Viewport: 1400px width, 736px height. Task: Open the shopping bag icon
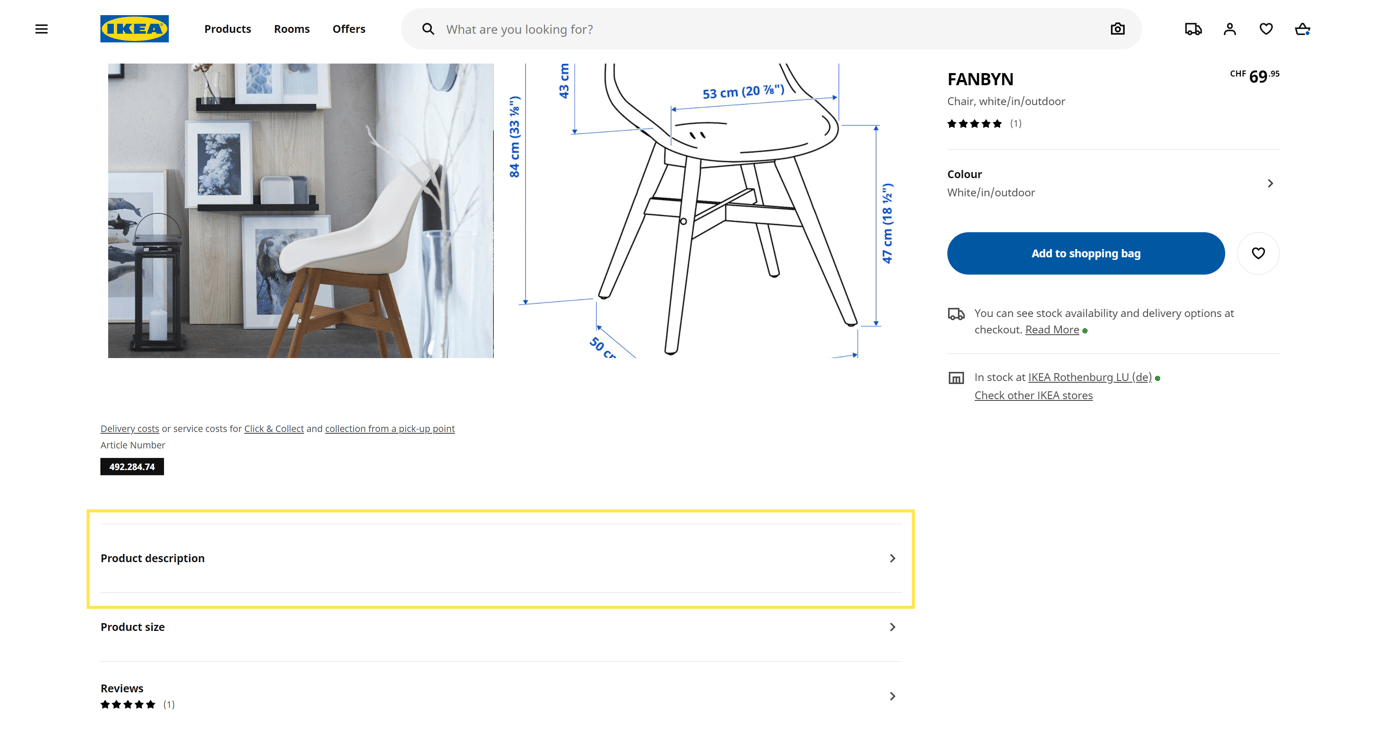(1302, 29)
